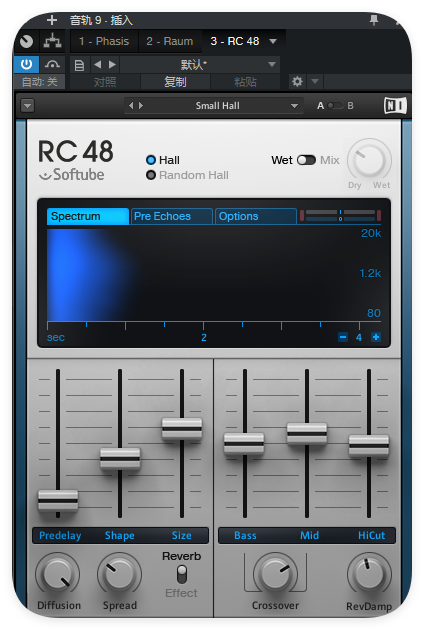The height and width of the screenshot is (630, 424).
Task: Click the Mix label text
Action: [x=330, y=160]
